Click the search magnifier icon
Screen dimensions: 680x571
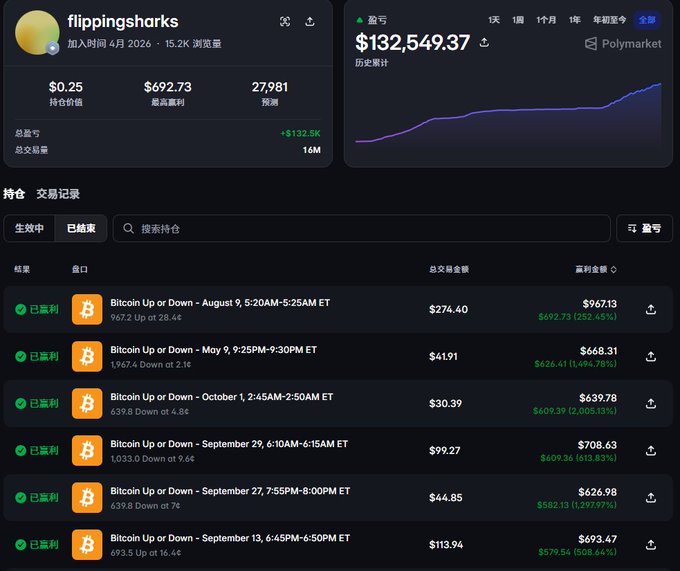point(128,228)
